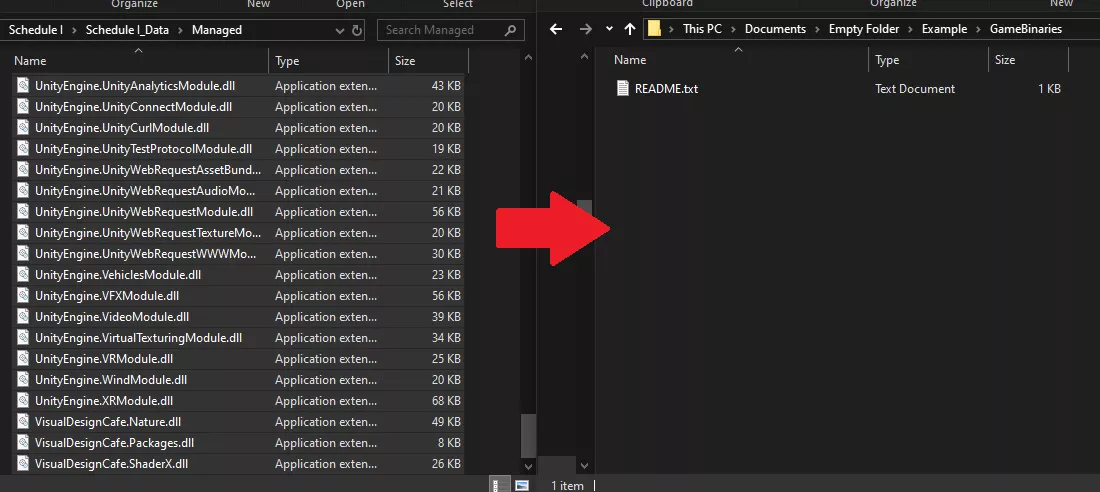Expand chevron after Example breadcrumb
The height and width of the screenshot is (492, 1100).
coord(978,29)
